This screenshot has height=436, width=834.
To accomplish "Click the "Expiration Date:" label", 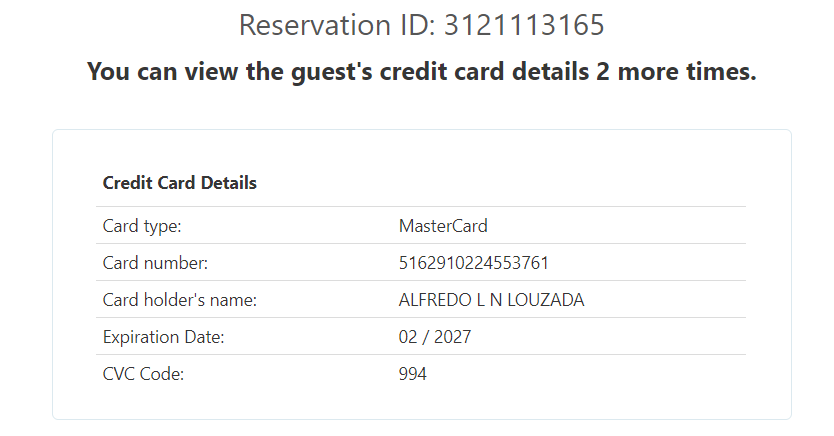I will click(164, 337).
